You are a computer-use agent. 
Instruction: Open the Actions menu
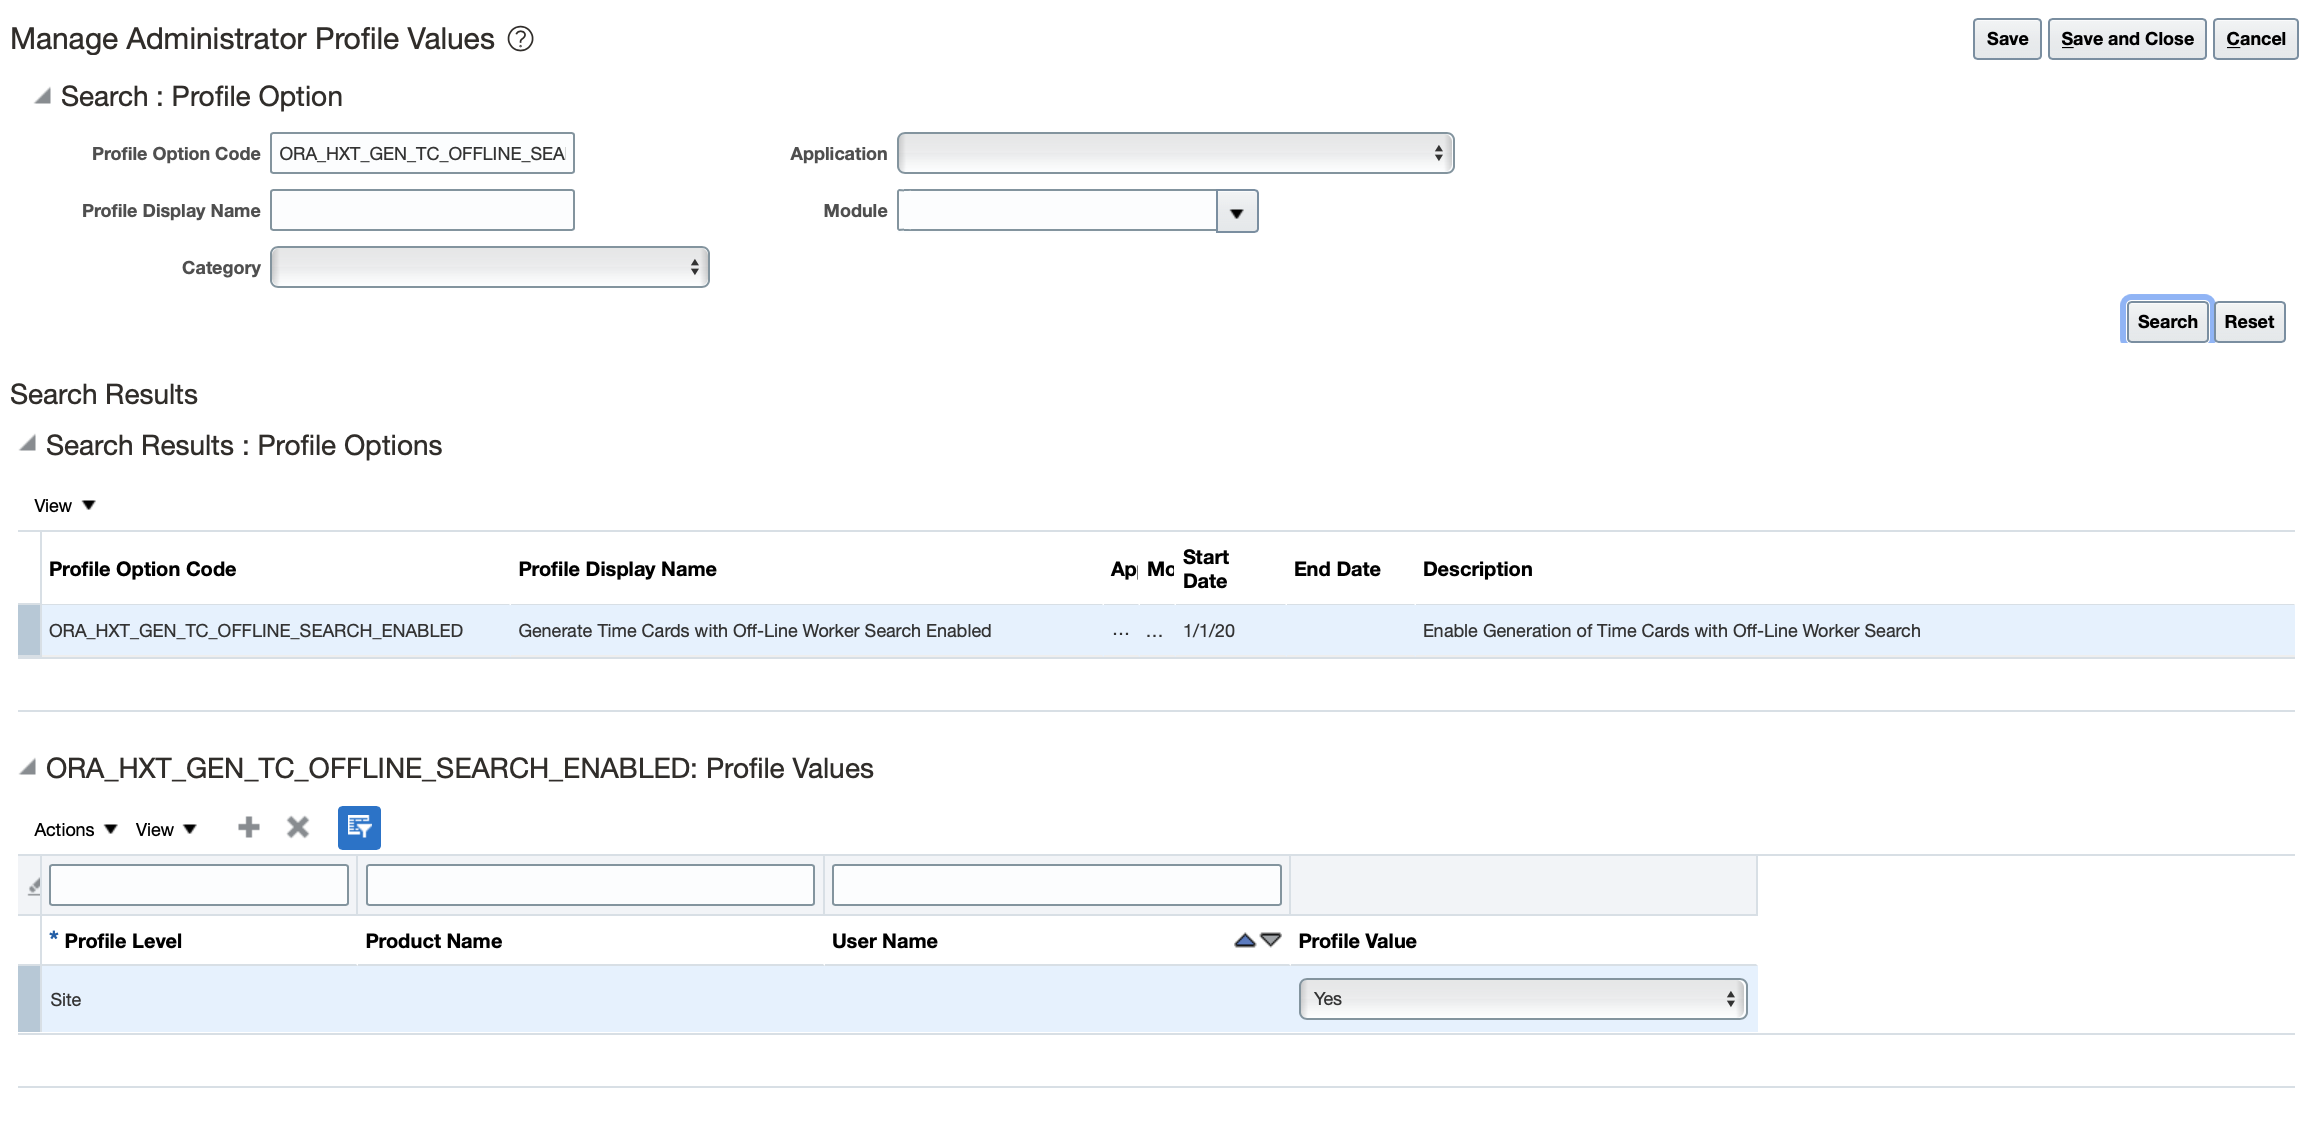pyautogui.click(x=75, y=829)
